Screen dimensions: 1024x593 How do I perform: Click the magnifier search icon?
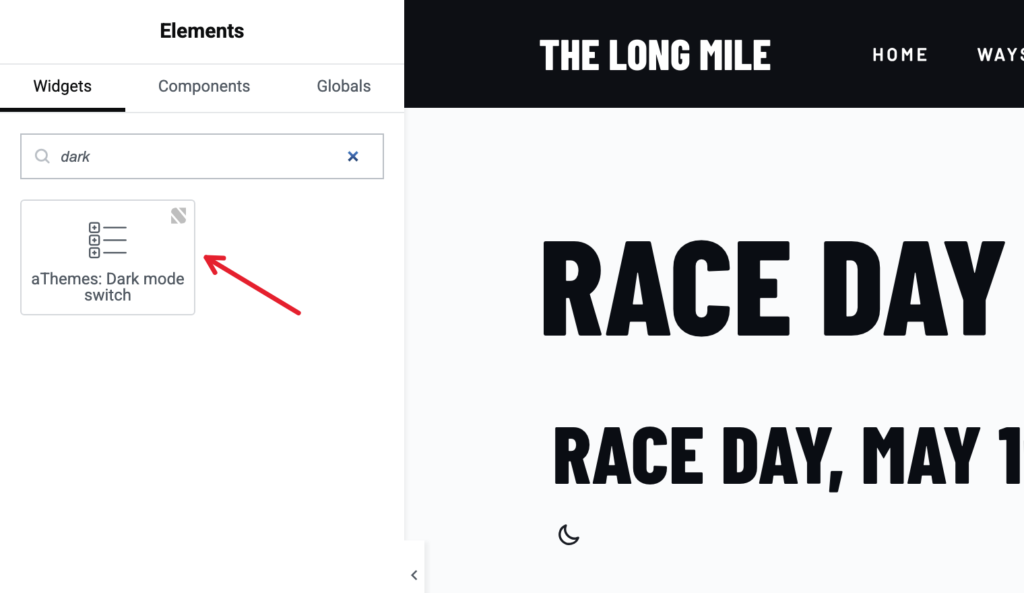tap(42, 156)
